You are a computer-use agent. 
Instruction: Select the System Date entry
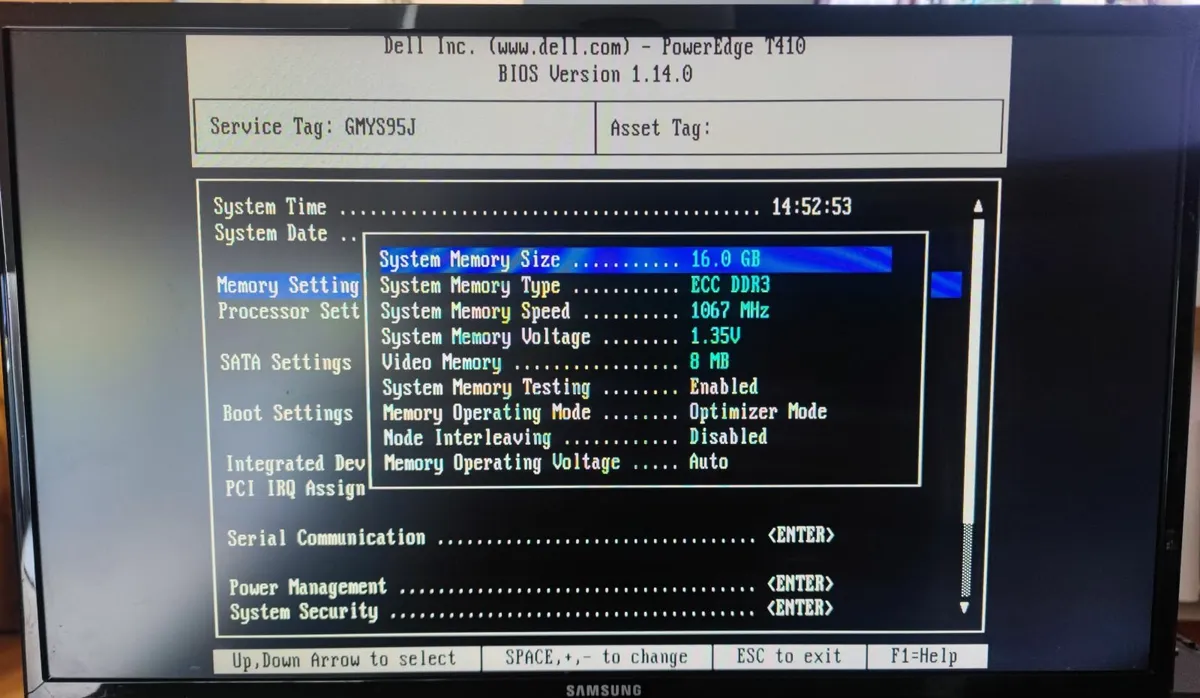[x=285, y=234]
